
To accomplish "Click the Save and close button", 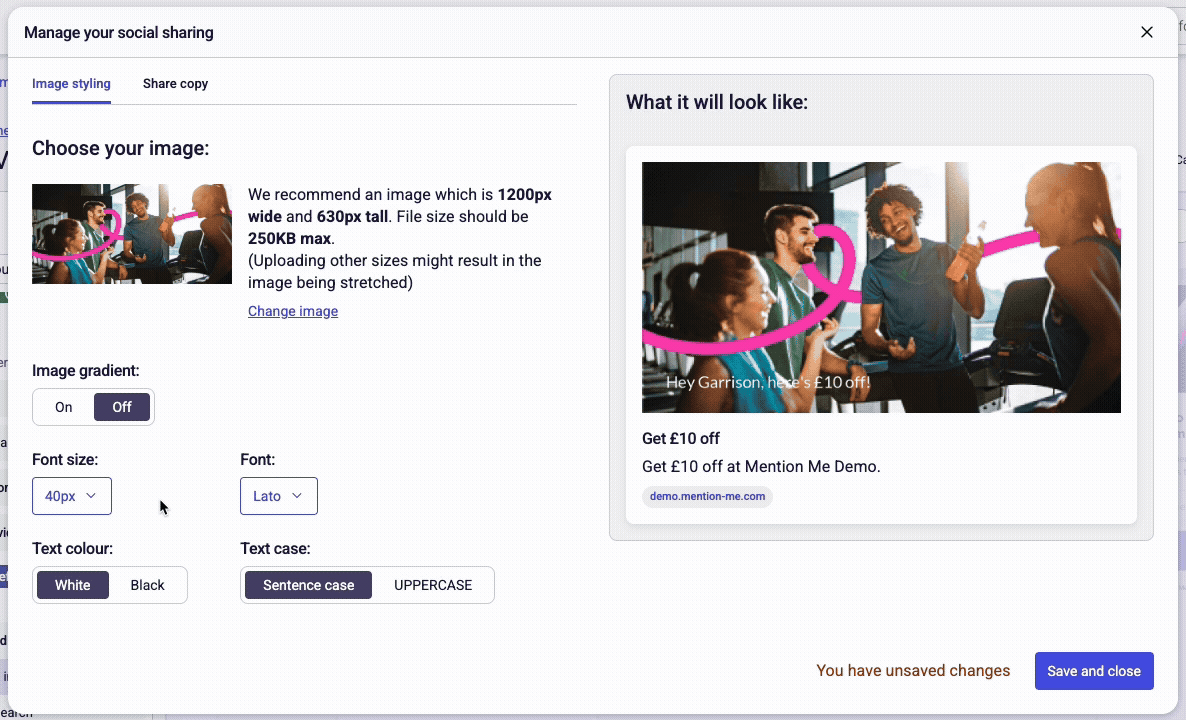I will point(1094,671).
